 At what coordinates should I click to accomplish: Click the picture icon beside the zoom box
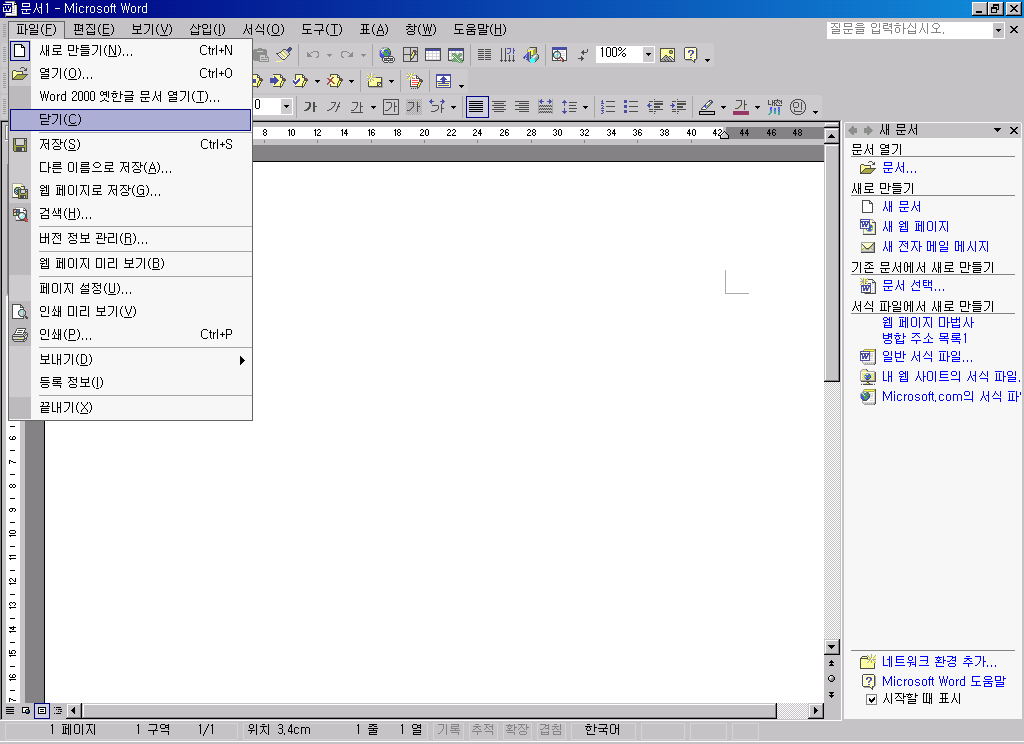(x=667, y=54)
